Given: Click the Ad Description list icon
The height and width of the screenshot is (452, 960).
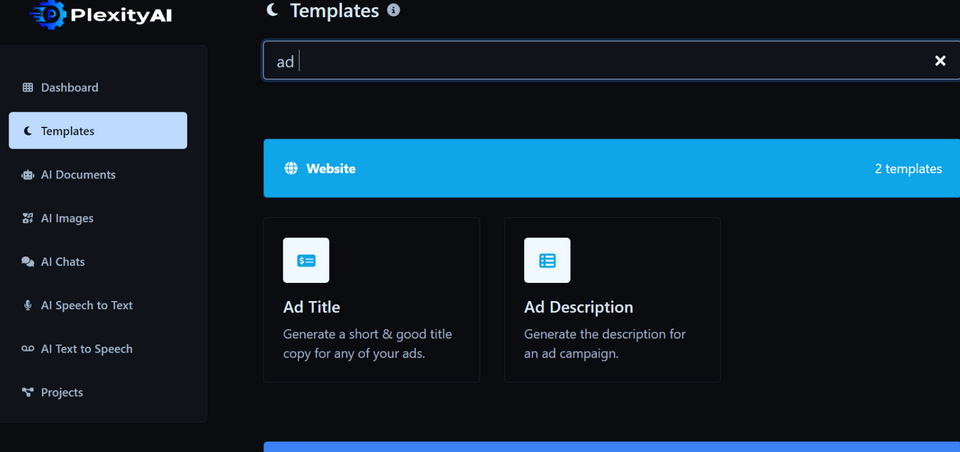Looking at the screenshot, I should (x=547, y=260).
